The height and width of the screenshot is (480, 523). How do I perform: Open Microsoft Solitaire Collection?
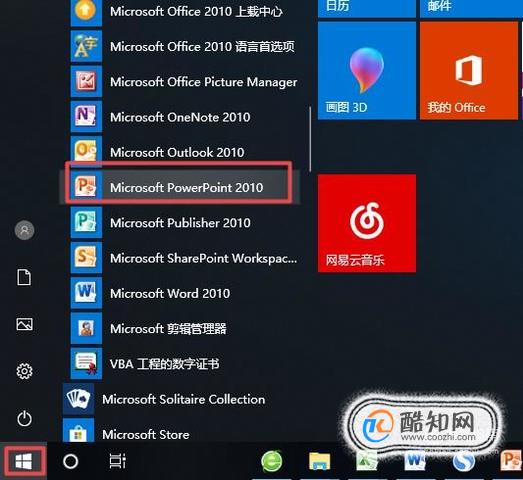[x=180, y=399]
